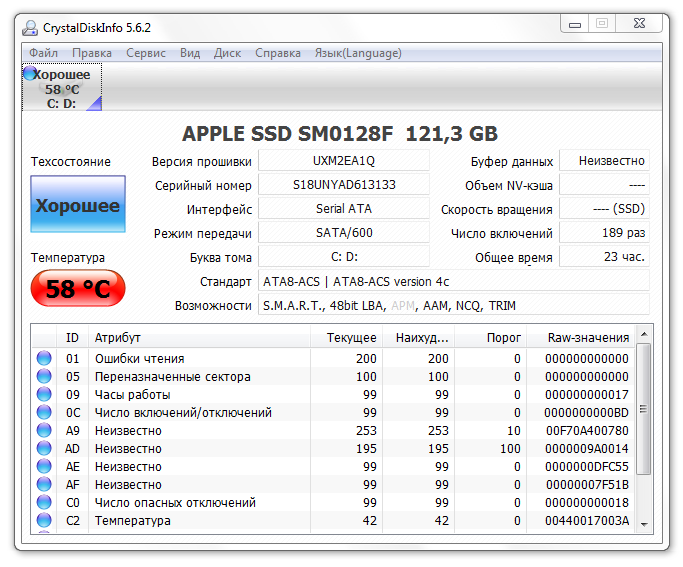Click the raw value 00440017003A
The height and width of the screenshot is (567, 683).
[587, 520]
